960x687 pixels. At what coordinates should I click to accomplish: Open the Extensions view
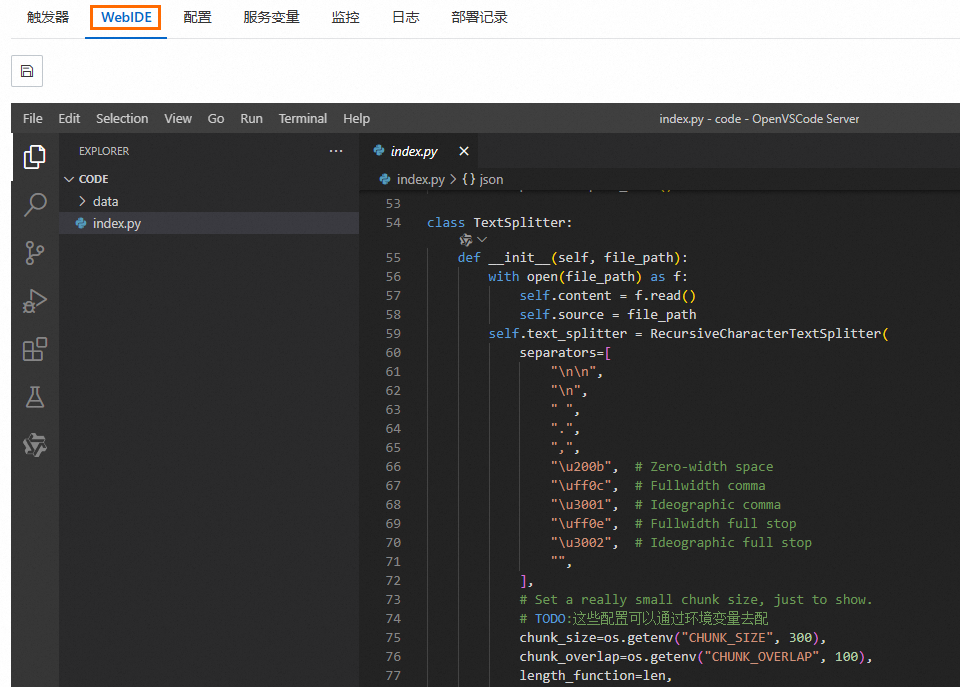pyautogui.click(x=35, y=349)
